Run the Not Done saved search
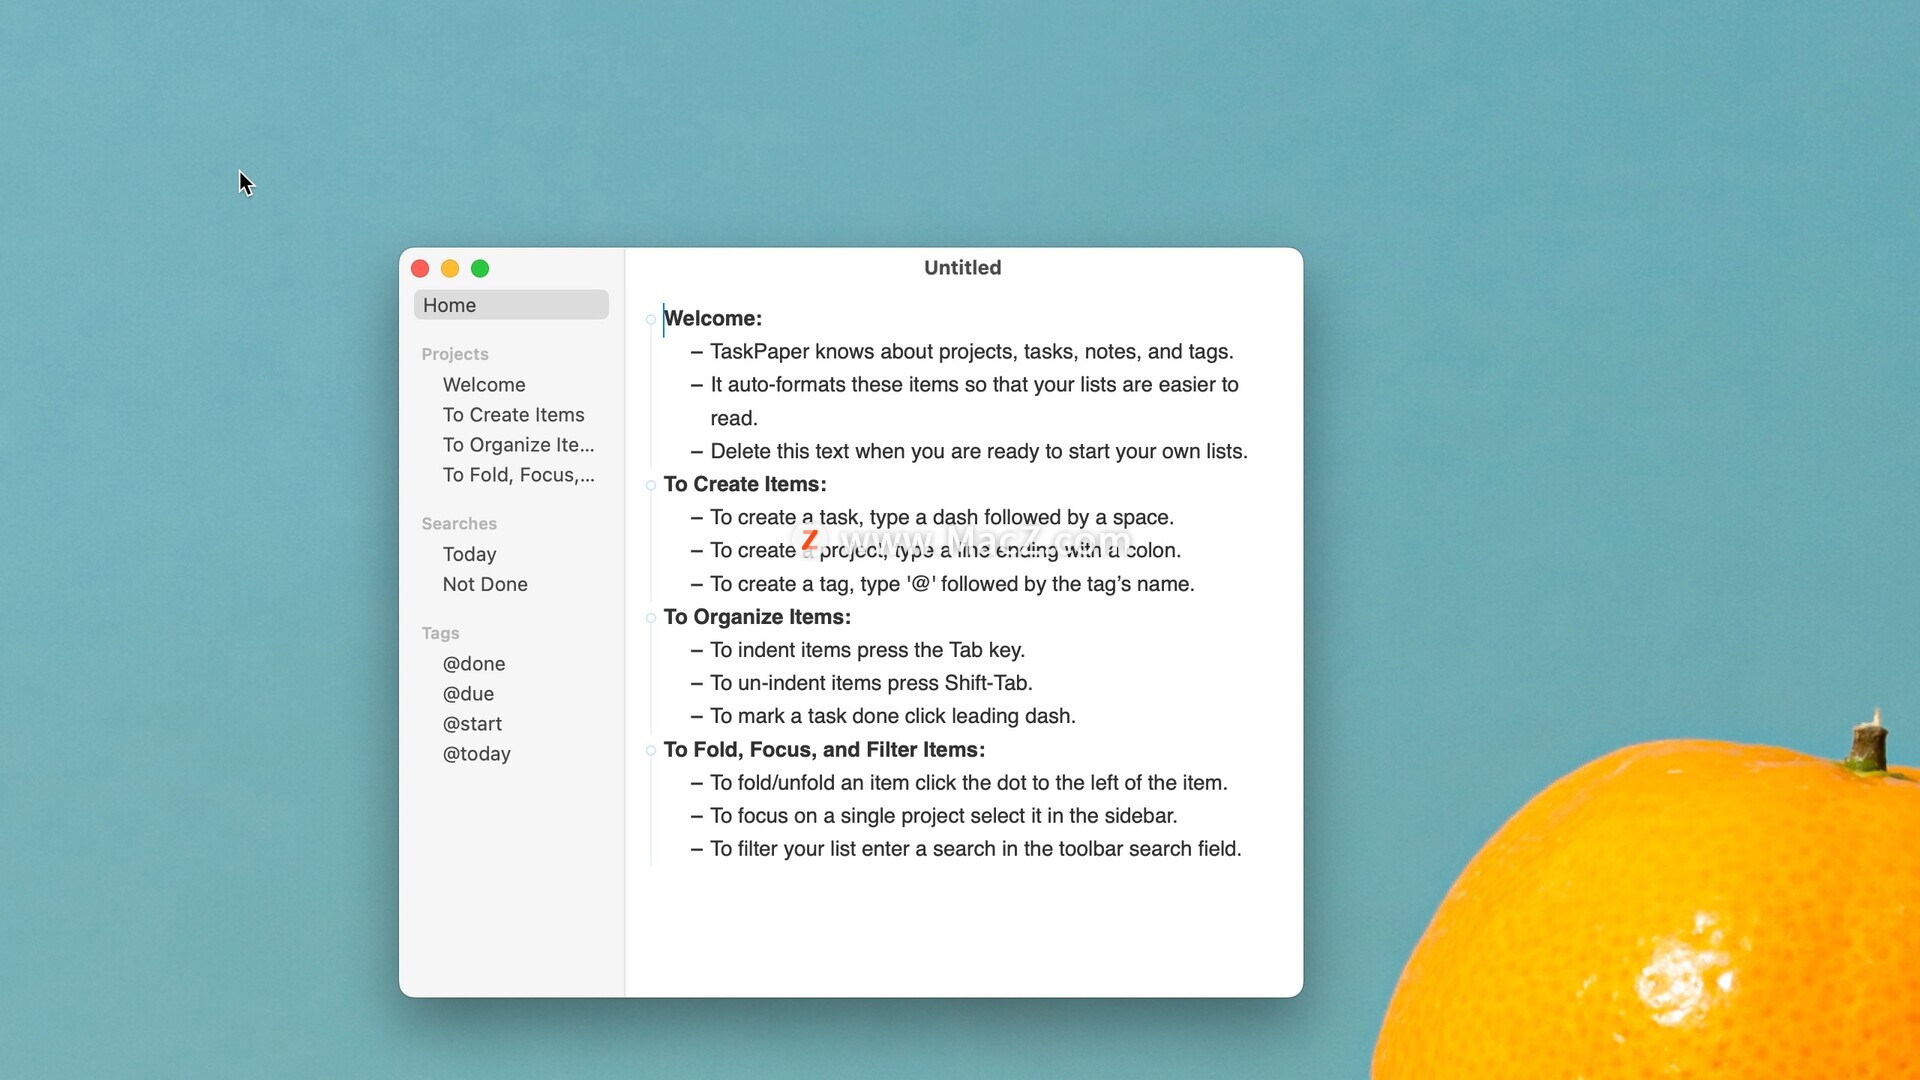The width and height of the screenshot is (1920, 1080). tap(485, 584)
